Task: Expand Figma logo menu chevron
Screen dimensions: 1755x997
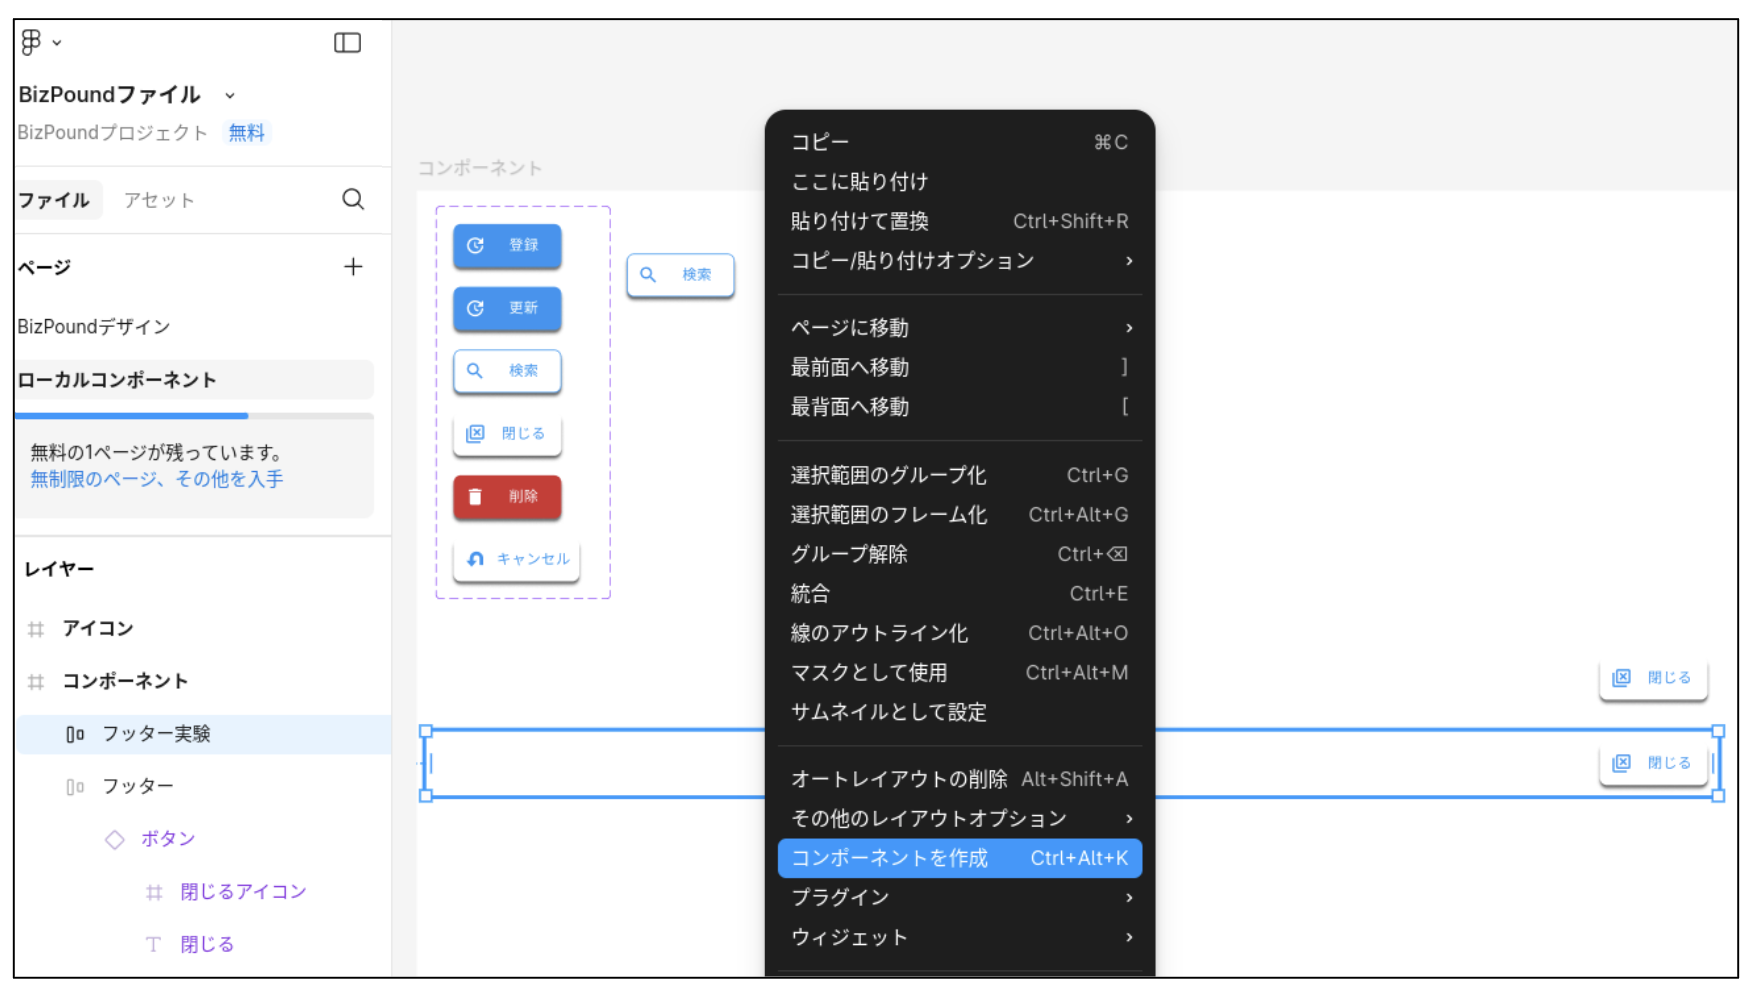Action: (x=57, y=43)
